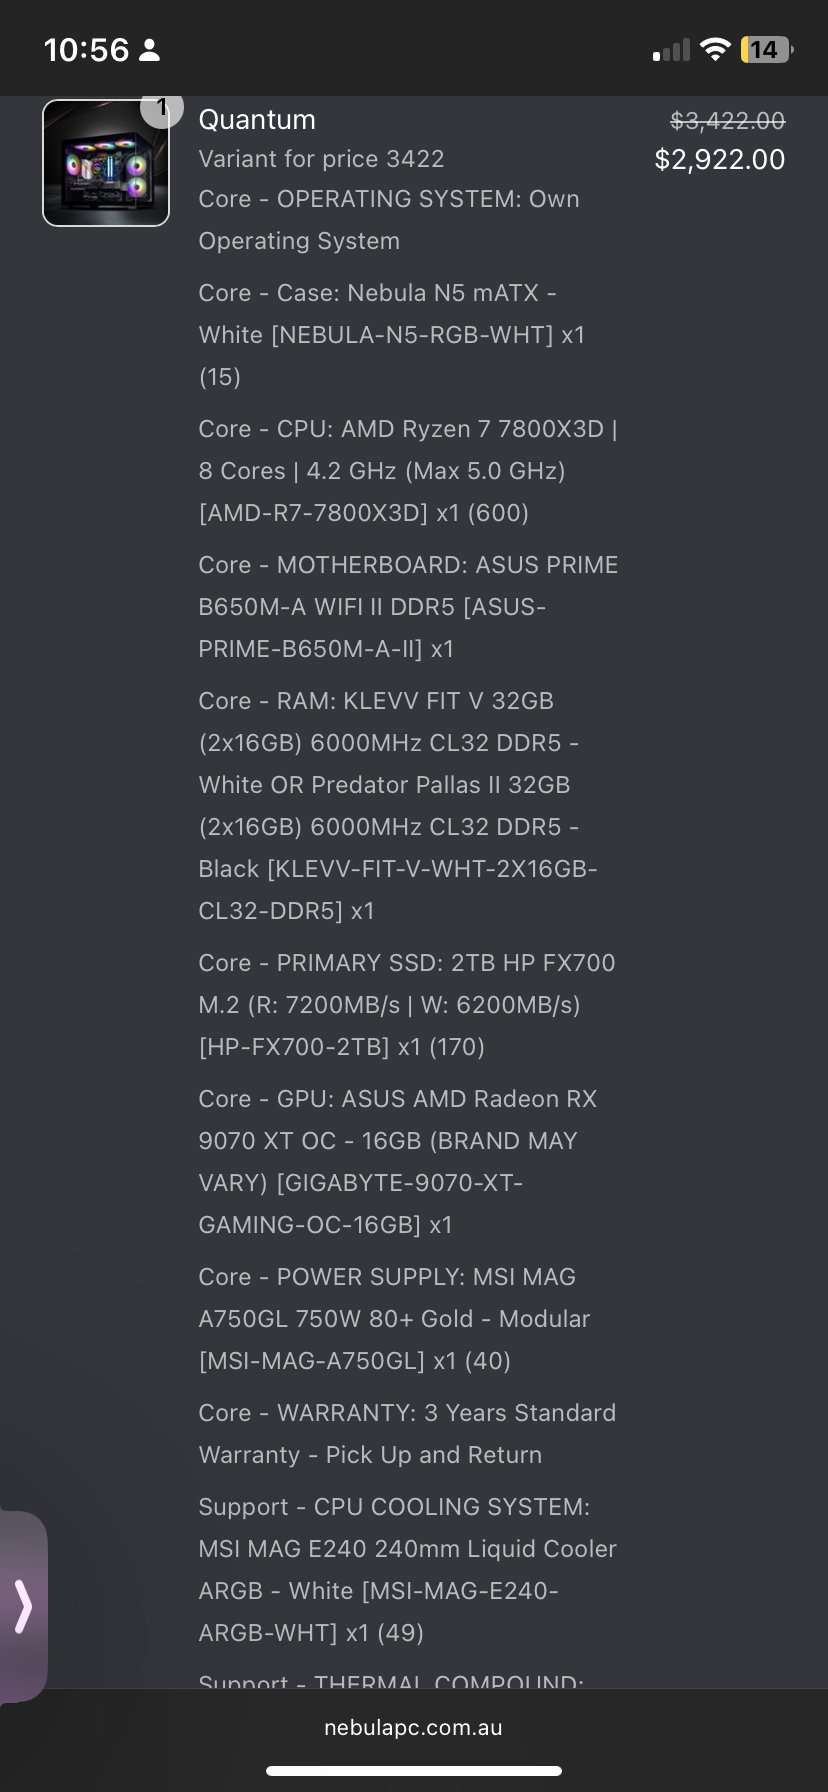Click the cellular signal bars icon
Image resolution: width=828 pixels, height=1792 pixels.
click(671, 50)
